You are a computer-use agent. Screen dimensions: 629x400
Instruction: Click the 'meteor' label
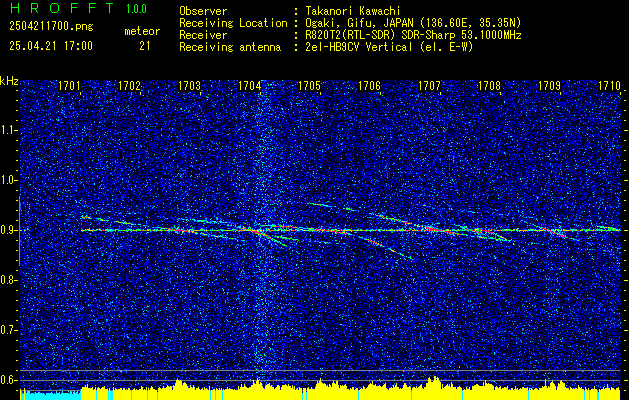point(142,32)
